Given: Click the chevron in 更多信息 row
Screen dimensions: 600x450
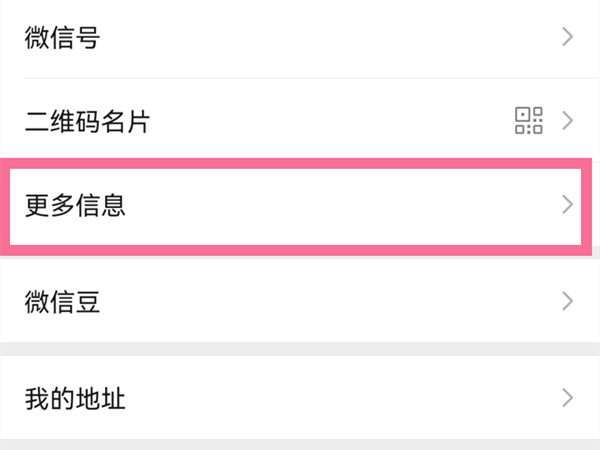Looking at the screenshot, I should pyautogui.click(x=567, y=205).
